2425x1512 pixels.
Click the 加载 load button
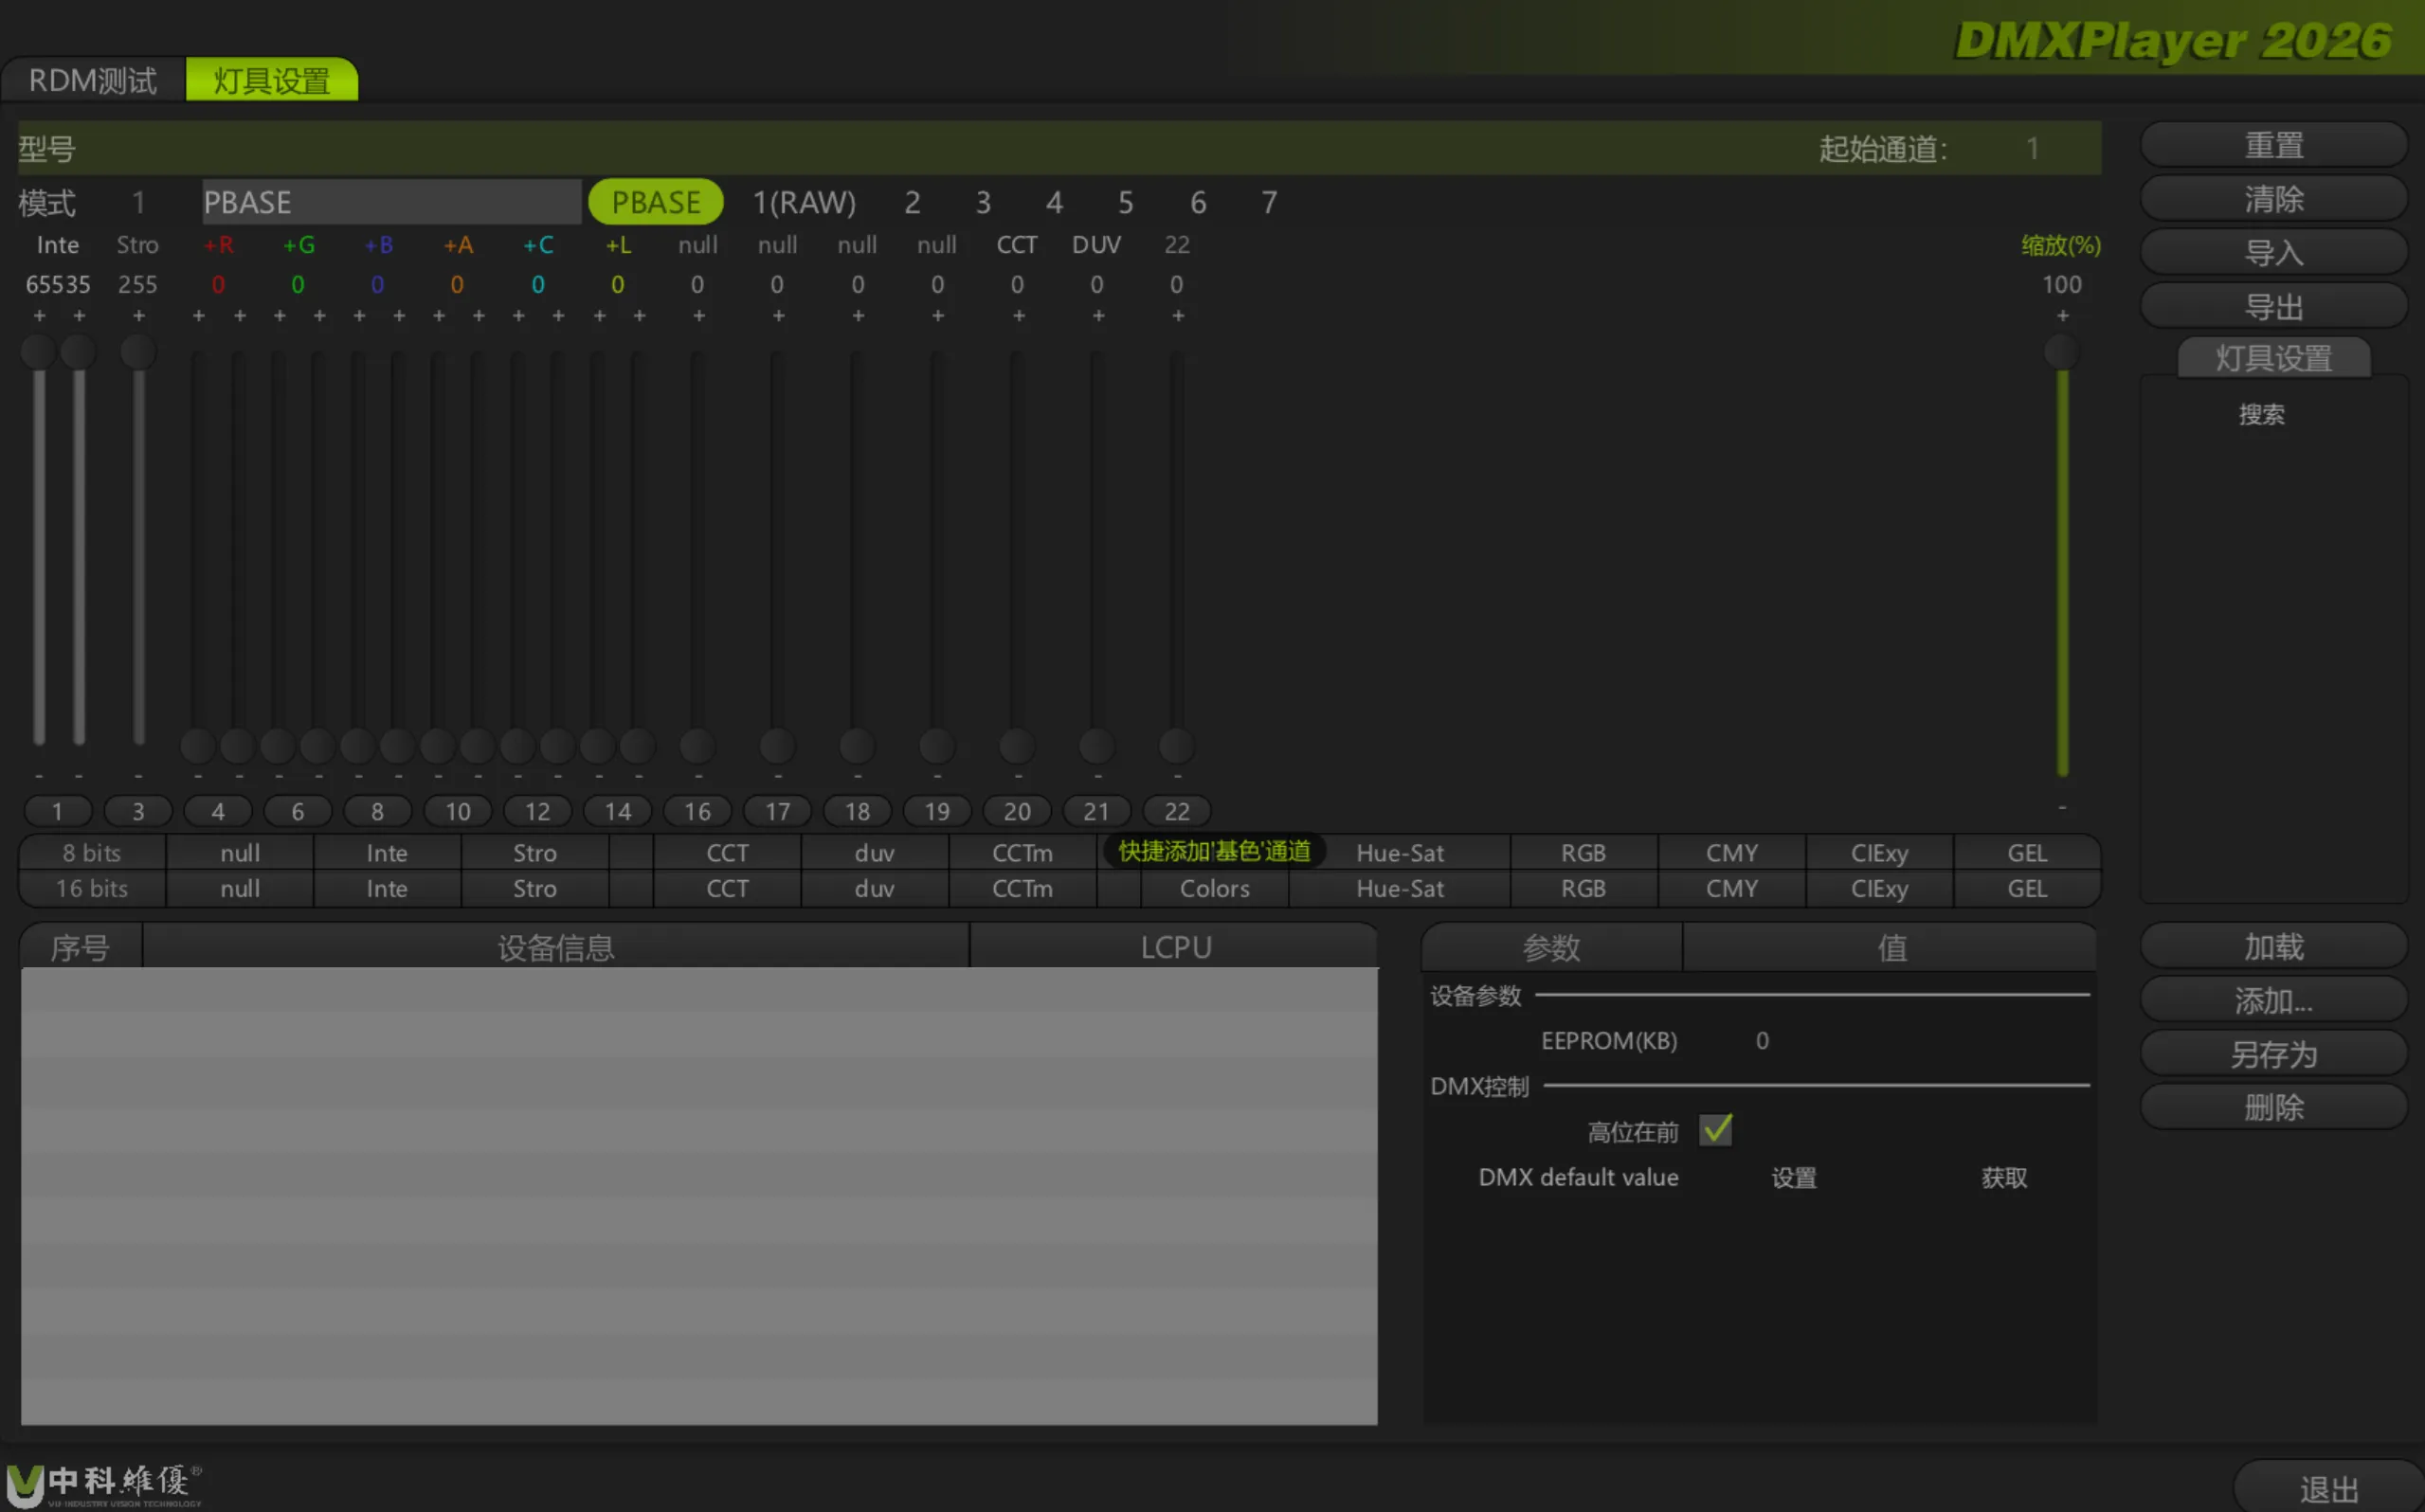pyautogui.click(x=2273, y=946)
